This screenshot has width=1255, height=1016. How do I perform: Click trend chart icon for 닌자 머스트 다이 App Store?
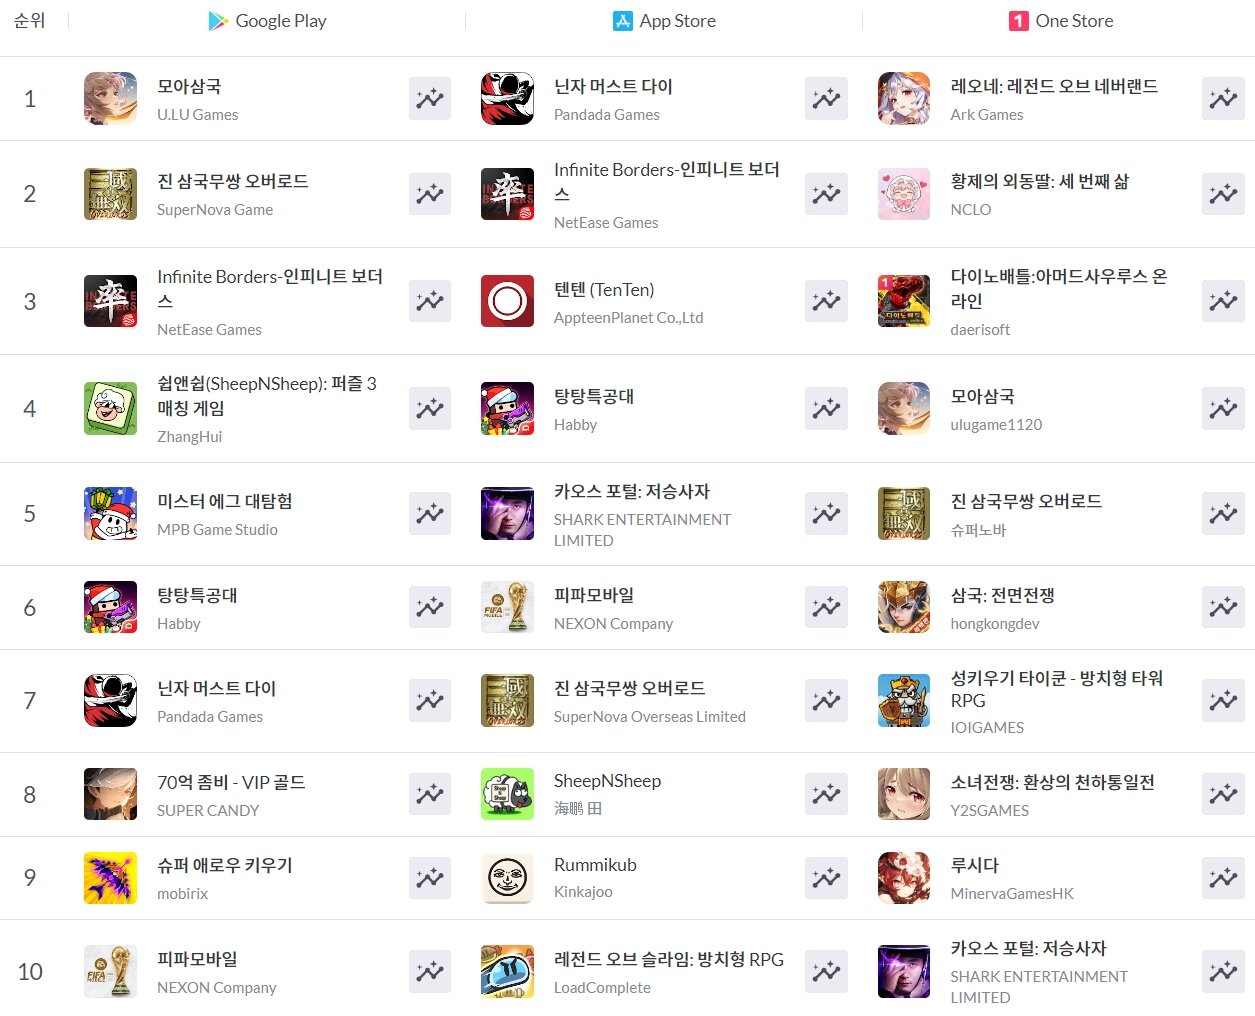pyautogui.click(x=826, y=98)
